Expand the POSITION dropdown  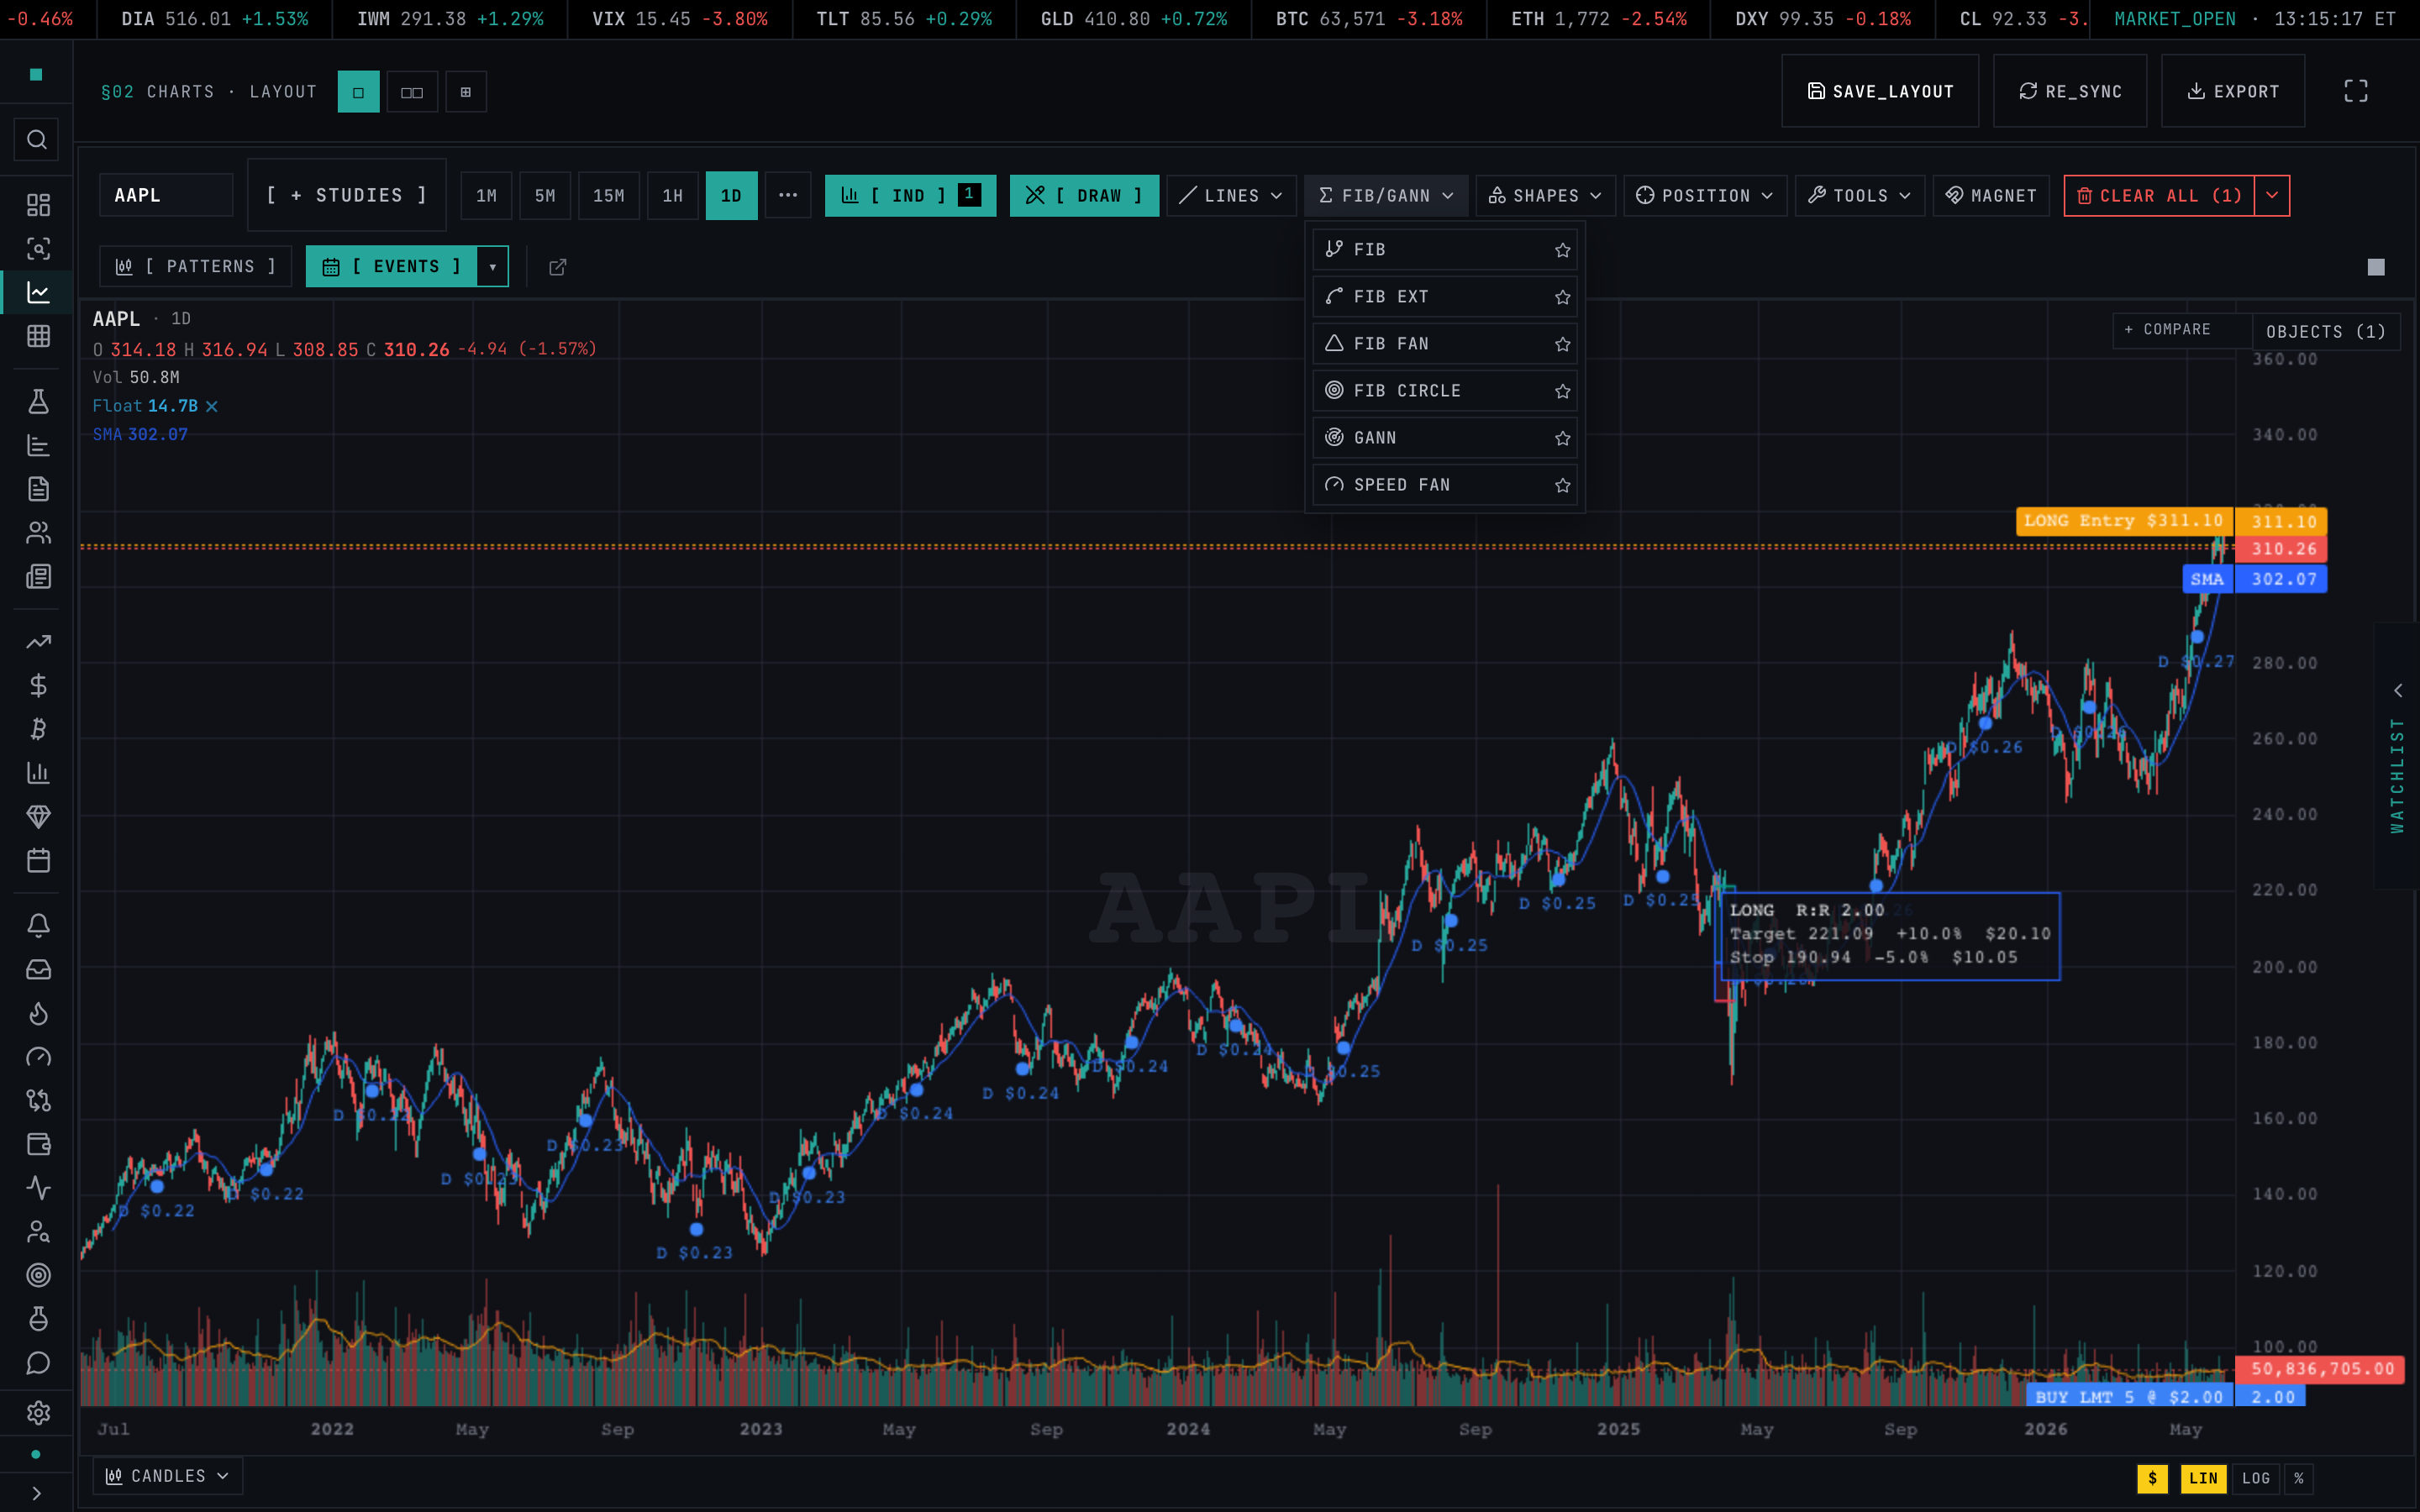click(x=1705, y=196)
